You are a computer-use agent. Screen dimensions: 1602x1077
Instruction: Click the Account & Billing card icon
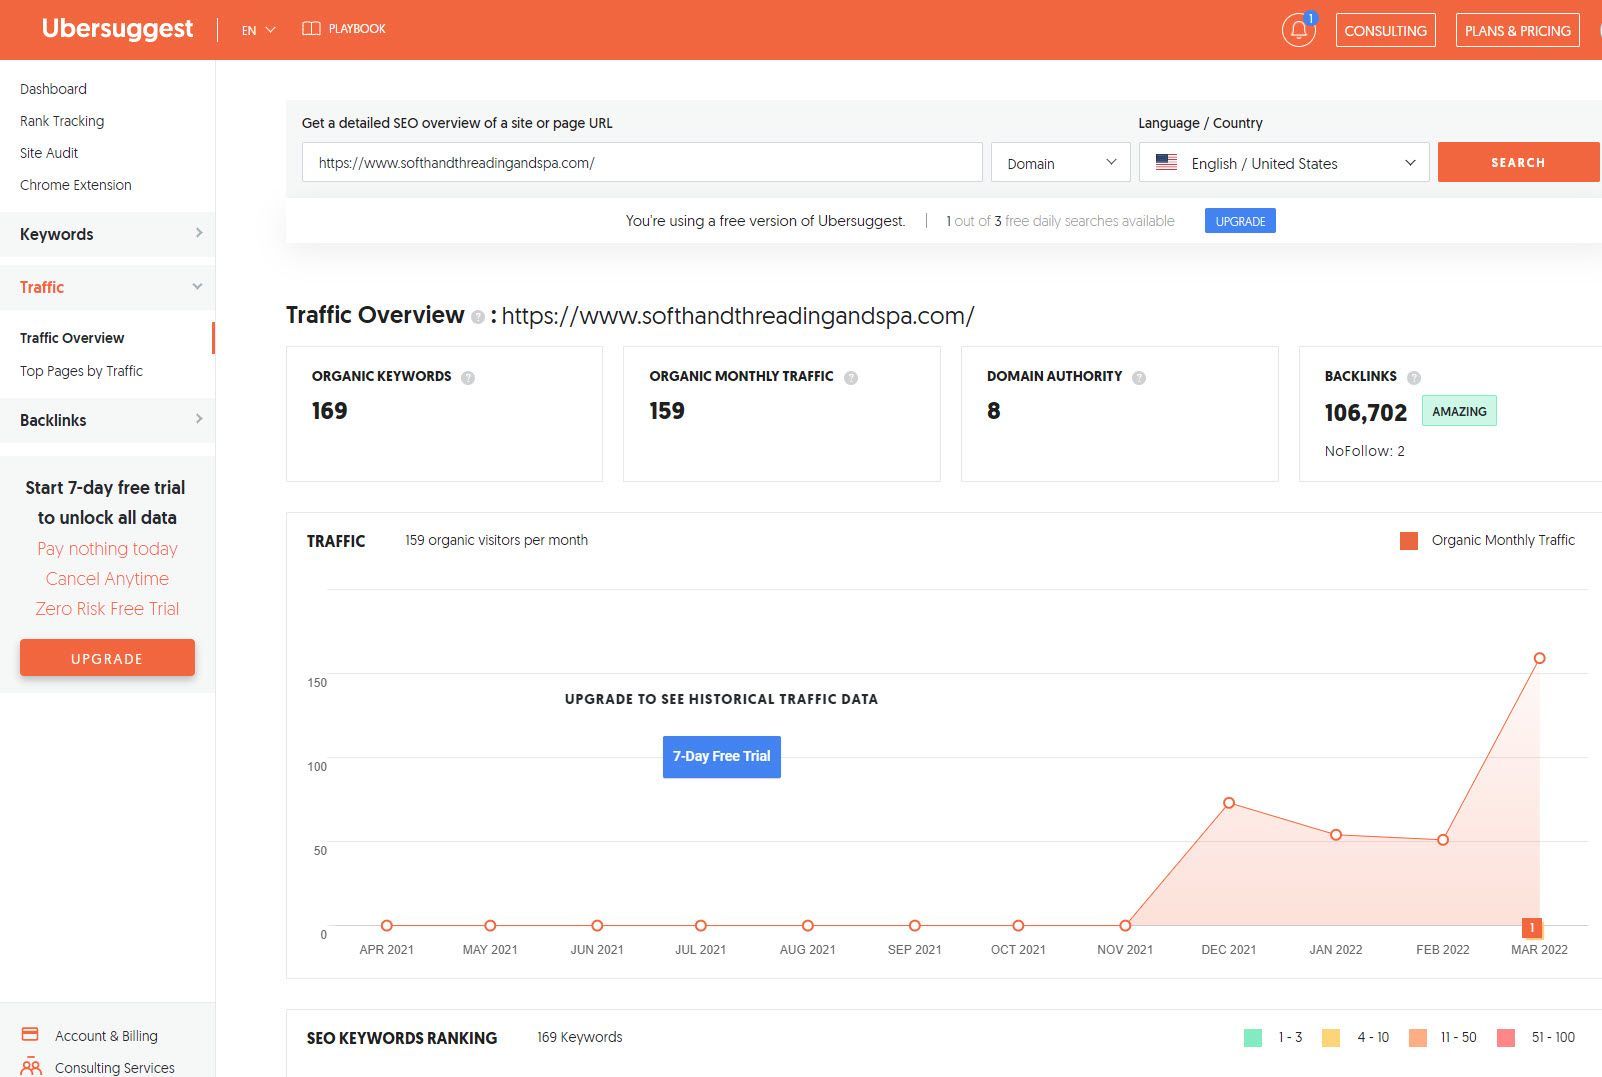(30, 1034)
